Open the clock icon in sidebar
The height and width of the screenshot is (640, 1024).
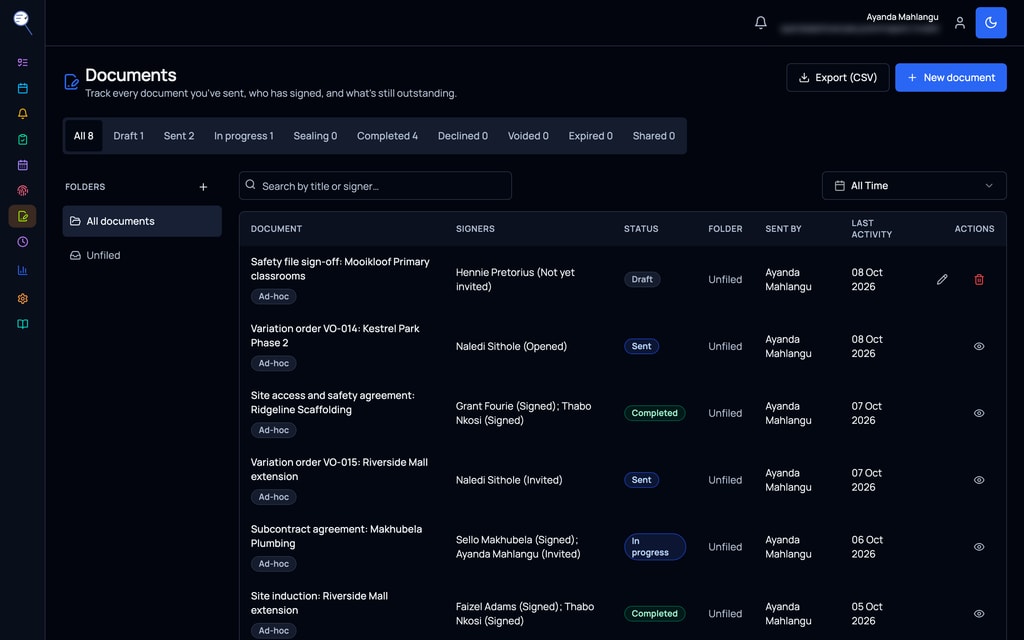click(x=22, y=242)
